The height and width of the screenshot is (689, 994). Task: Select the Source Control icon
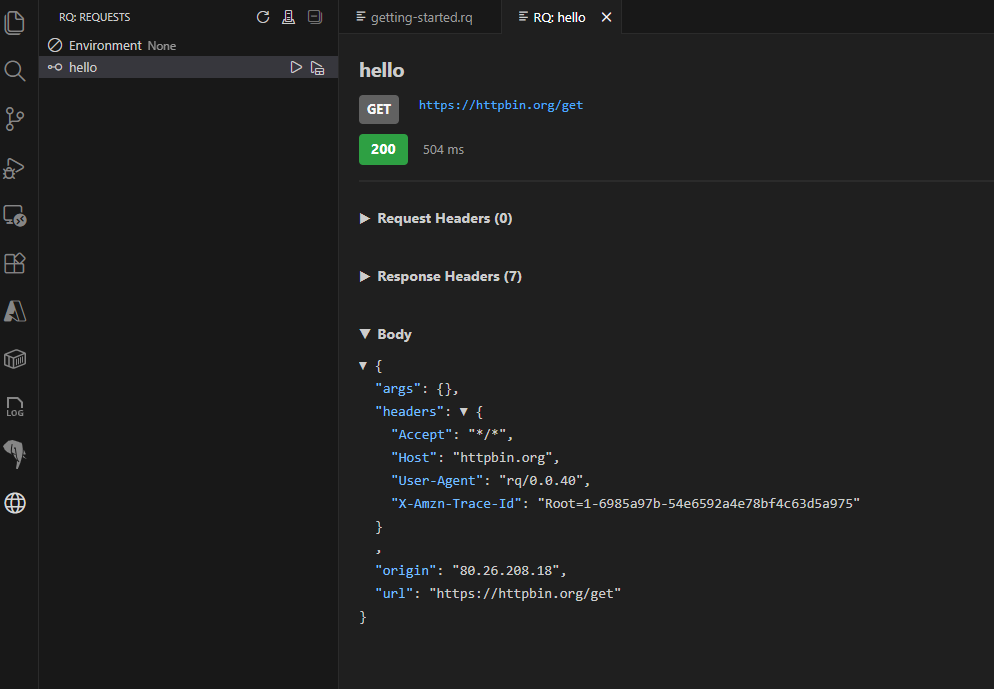[x=15, y=119]
